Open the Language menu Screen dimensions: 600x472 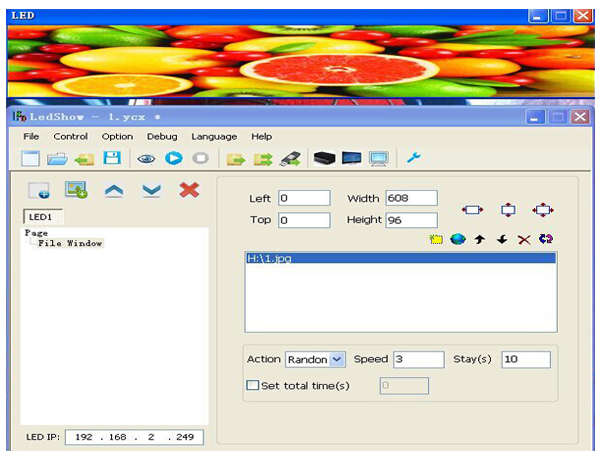[214, 136]
